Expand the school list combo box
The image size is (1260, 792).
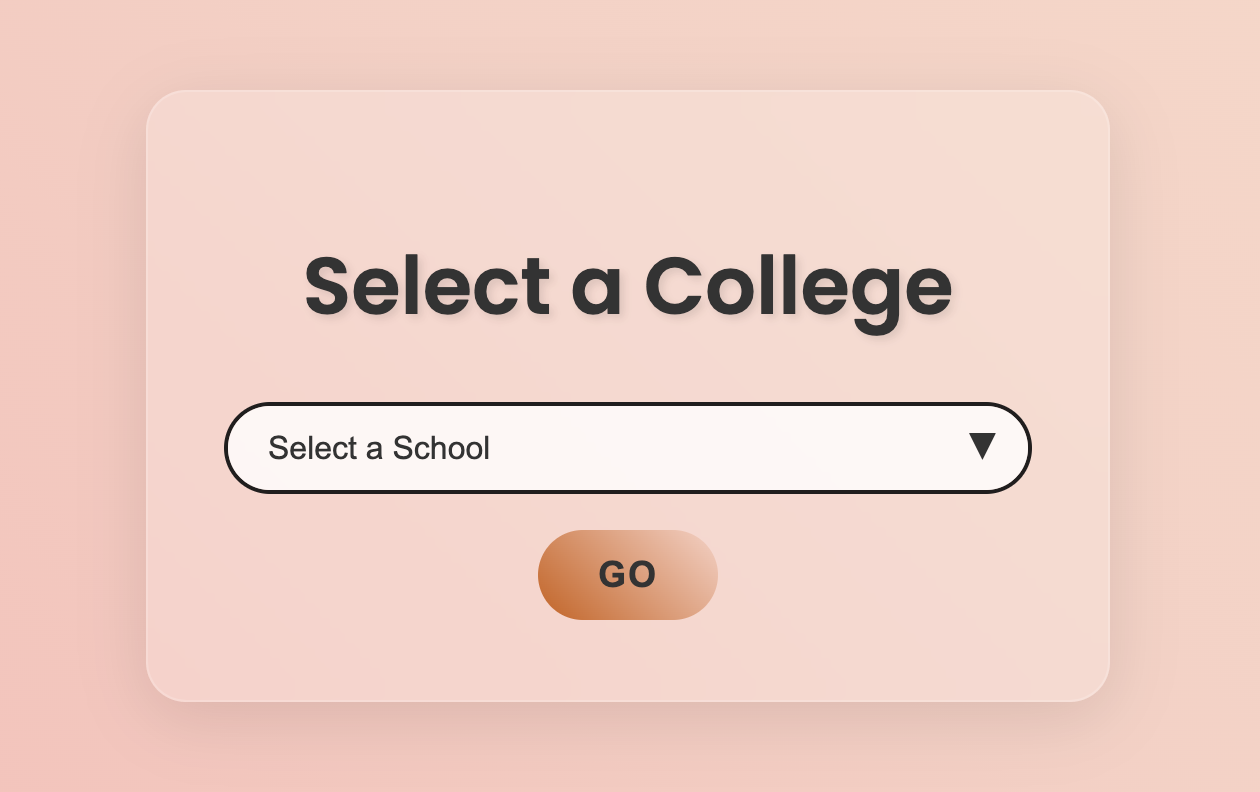pos(627,448)
